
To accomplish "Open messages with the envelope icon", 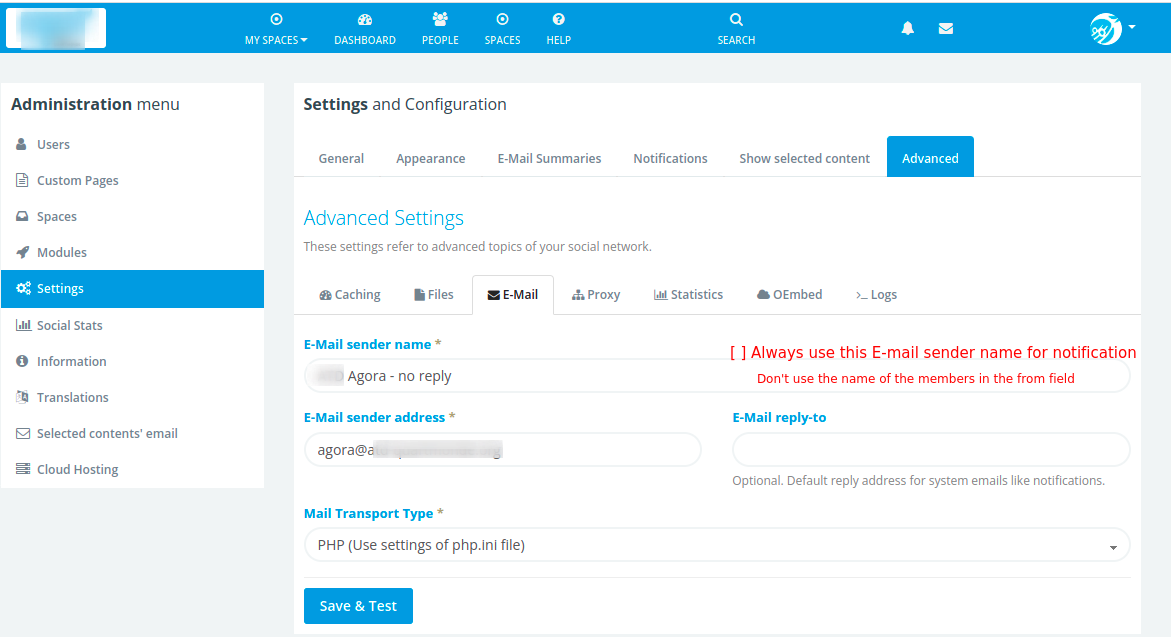I will [945, 28].
